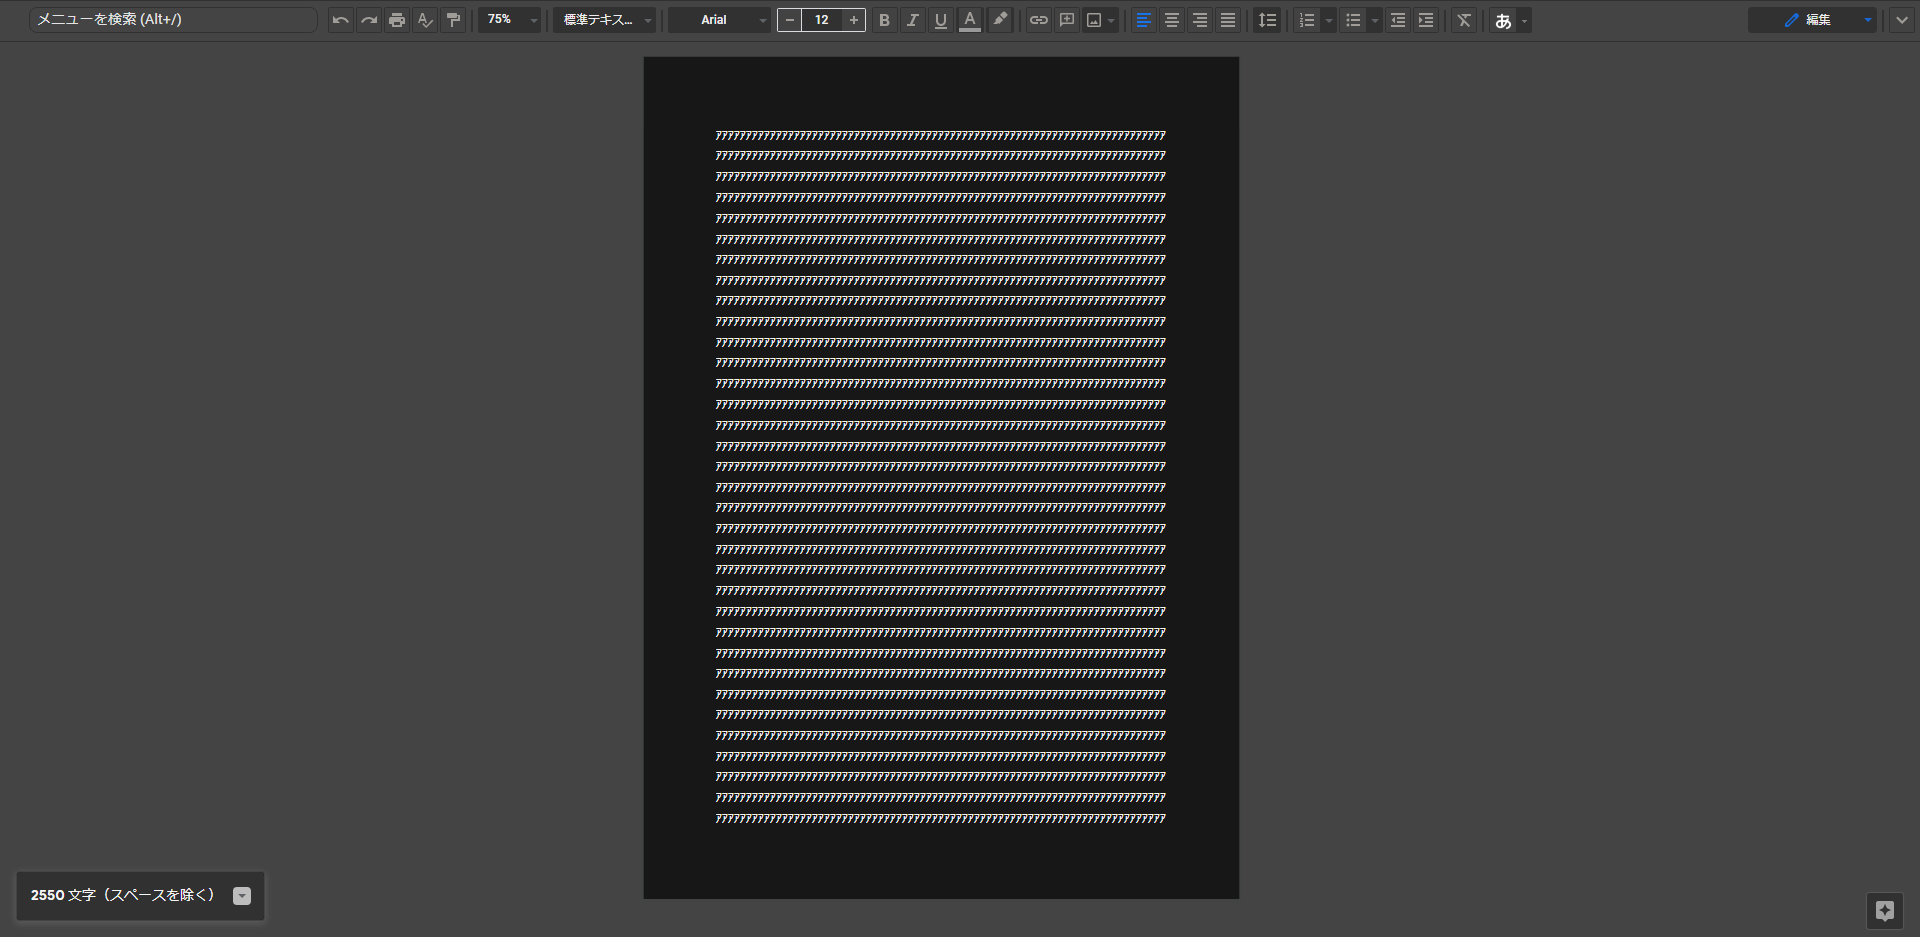Apply bulleted list
Image resolution: width=1920 pixels, height=937 pixels.
point(1353,20)
